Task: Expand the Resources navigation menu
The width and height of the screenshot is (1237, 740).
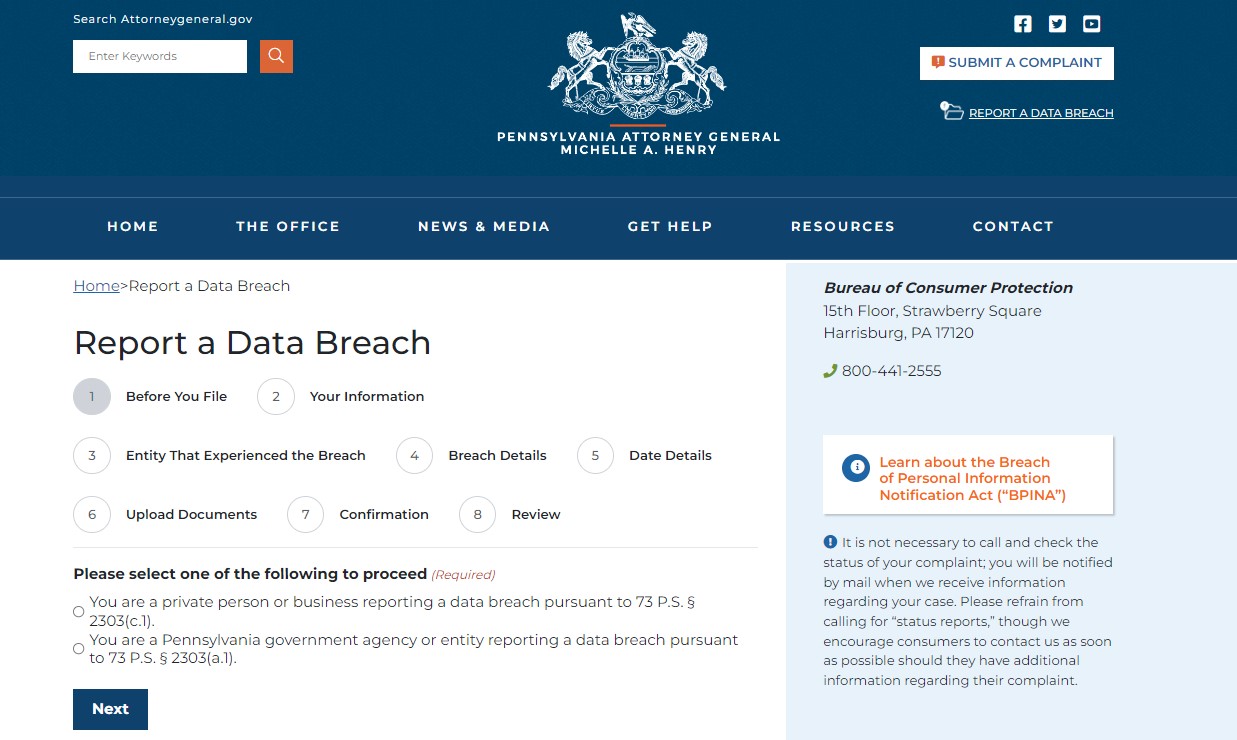Action: [x=842, y=226]
